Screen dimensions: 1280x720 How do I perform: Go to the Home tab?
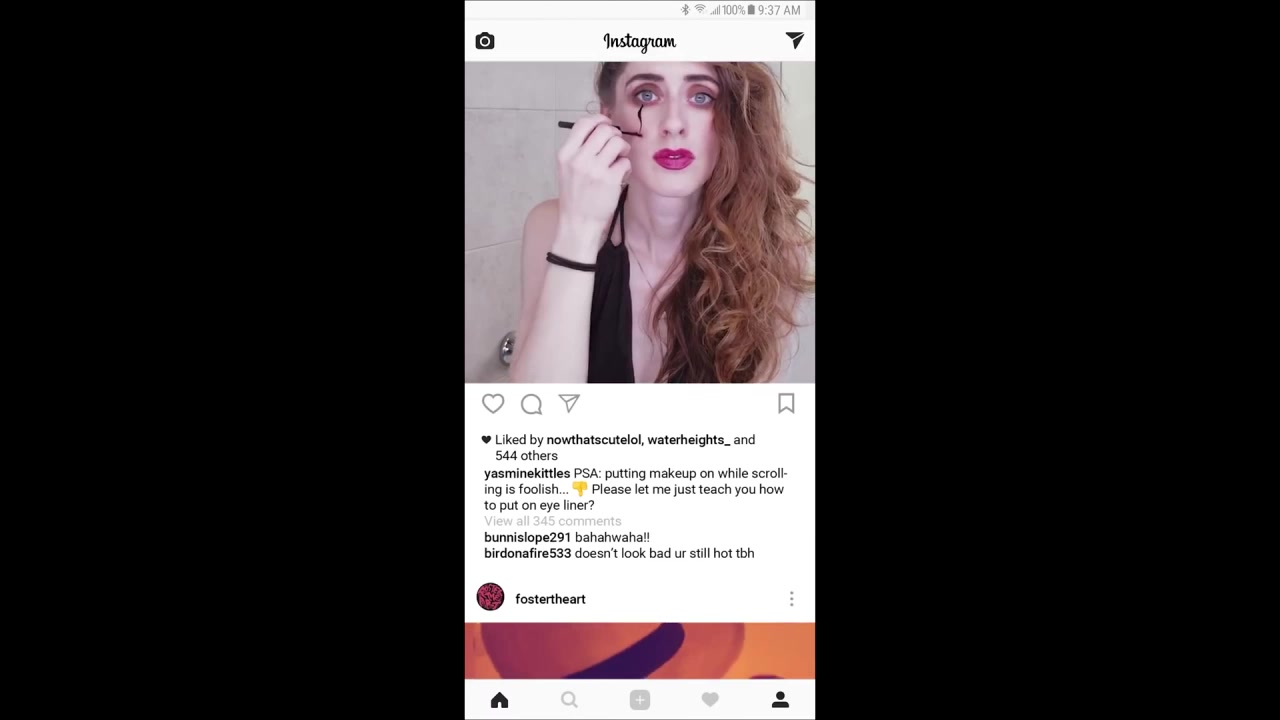click(x=500, y=700)
